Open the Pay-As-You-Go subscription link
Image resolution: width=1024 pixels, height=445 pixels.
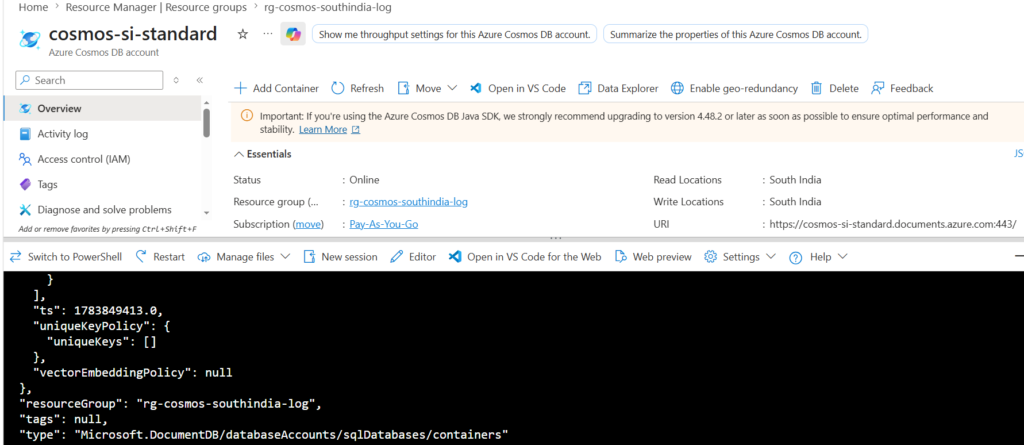(x=383, y=224)
